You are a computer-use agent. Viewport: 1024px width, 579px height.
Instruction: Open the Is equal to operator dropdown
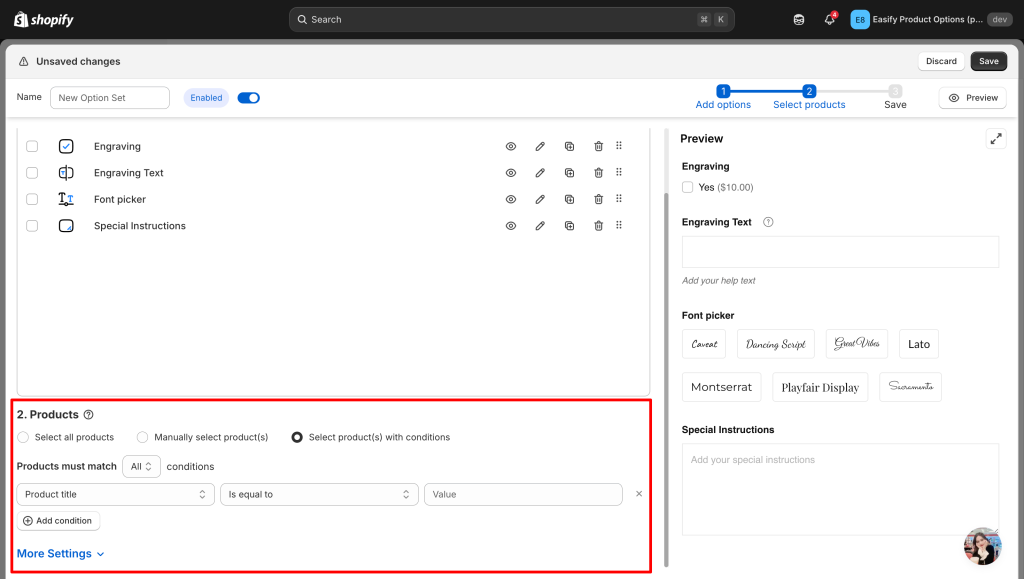click(x=319, y=494)
